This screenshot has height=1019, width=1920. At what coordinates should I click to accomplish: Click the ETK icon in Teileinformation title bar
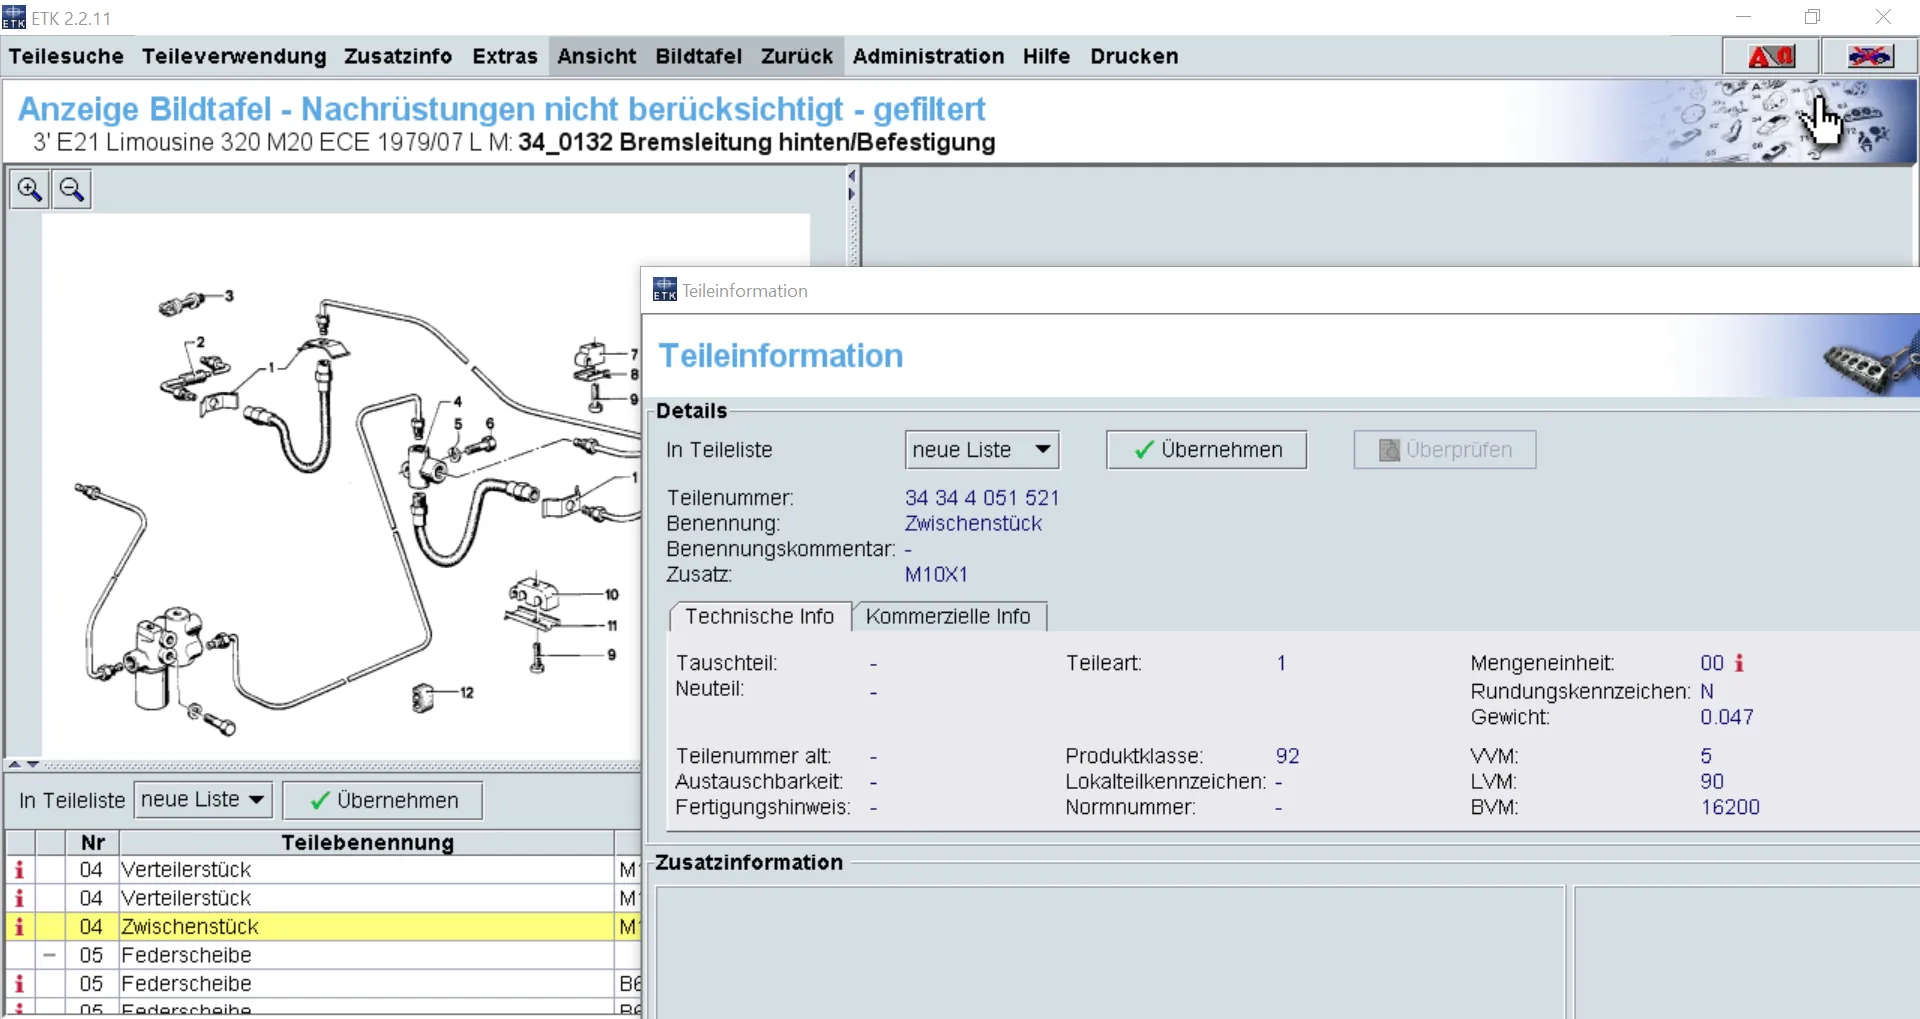click(x=664, y=290)
